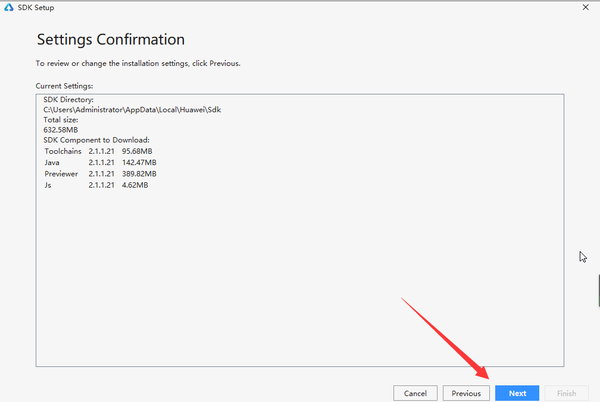The image size is (600, 402).
Task: Click the Next button
Action: pyautogui.click(x=517, y=393)
